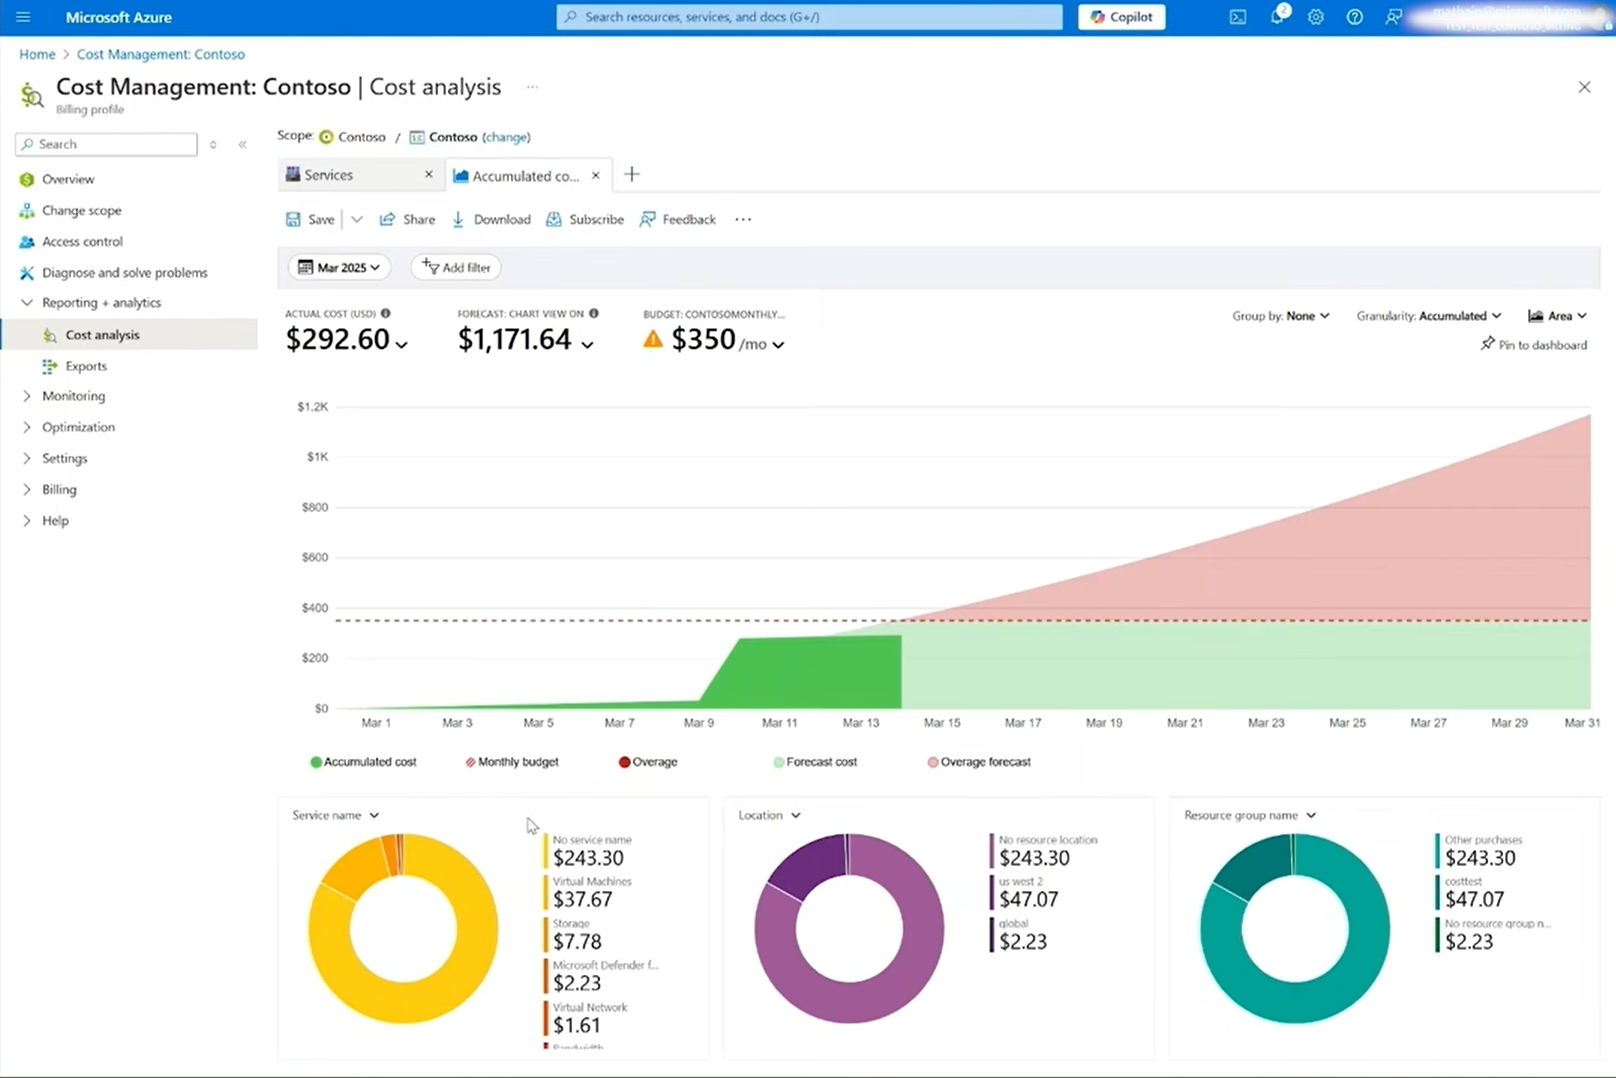Open Cloud Shell from top bar
Viewport: 1616px width, 1078px height.
(x=1237, y=17)
